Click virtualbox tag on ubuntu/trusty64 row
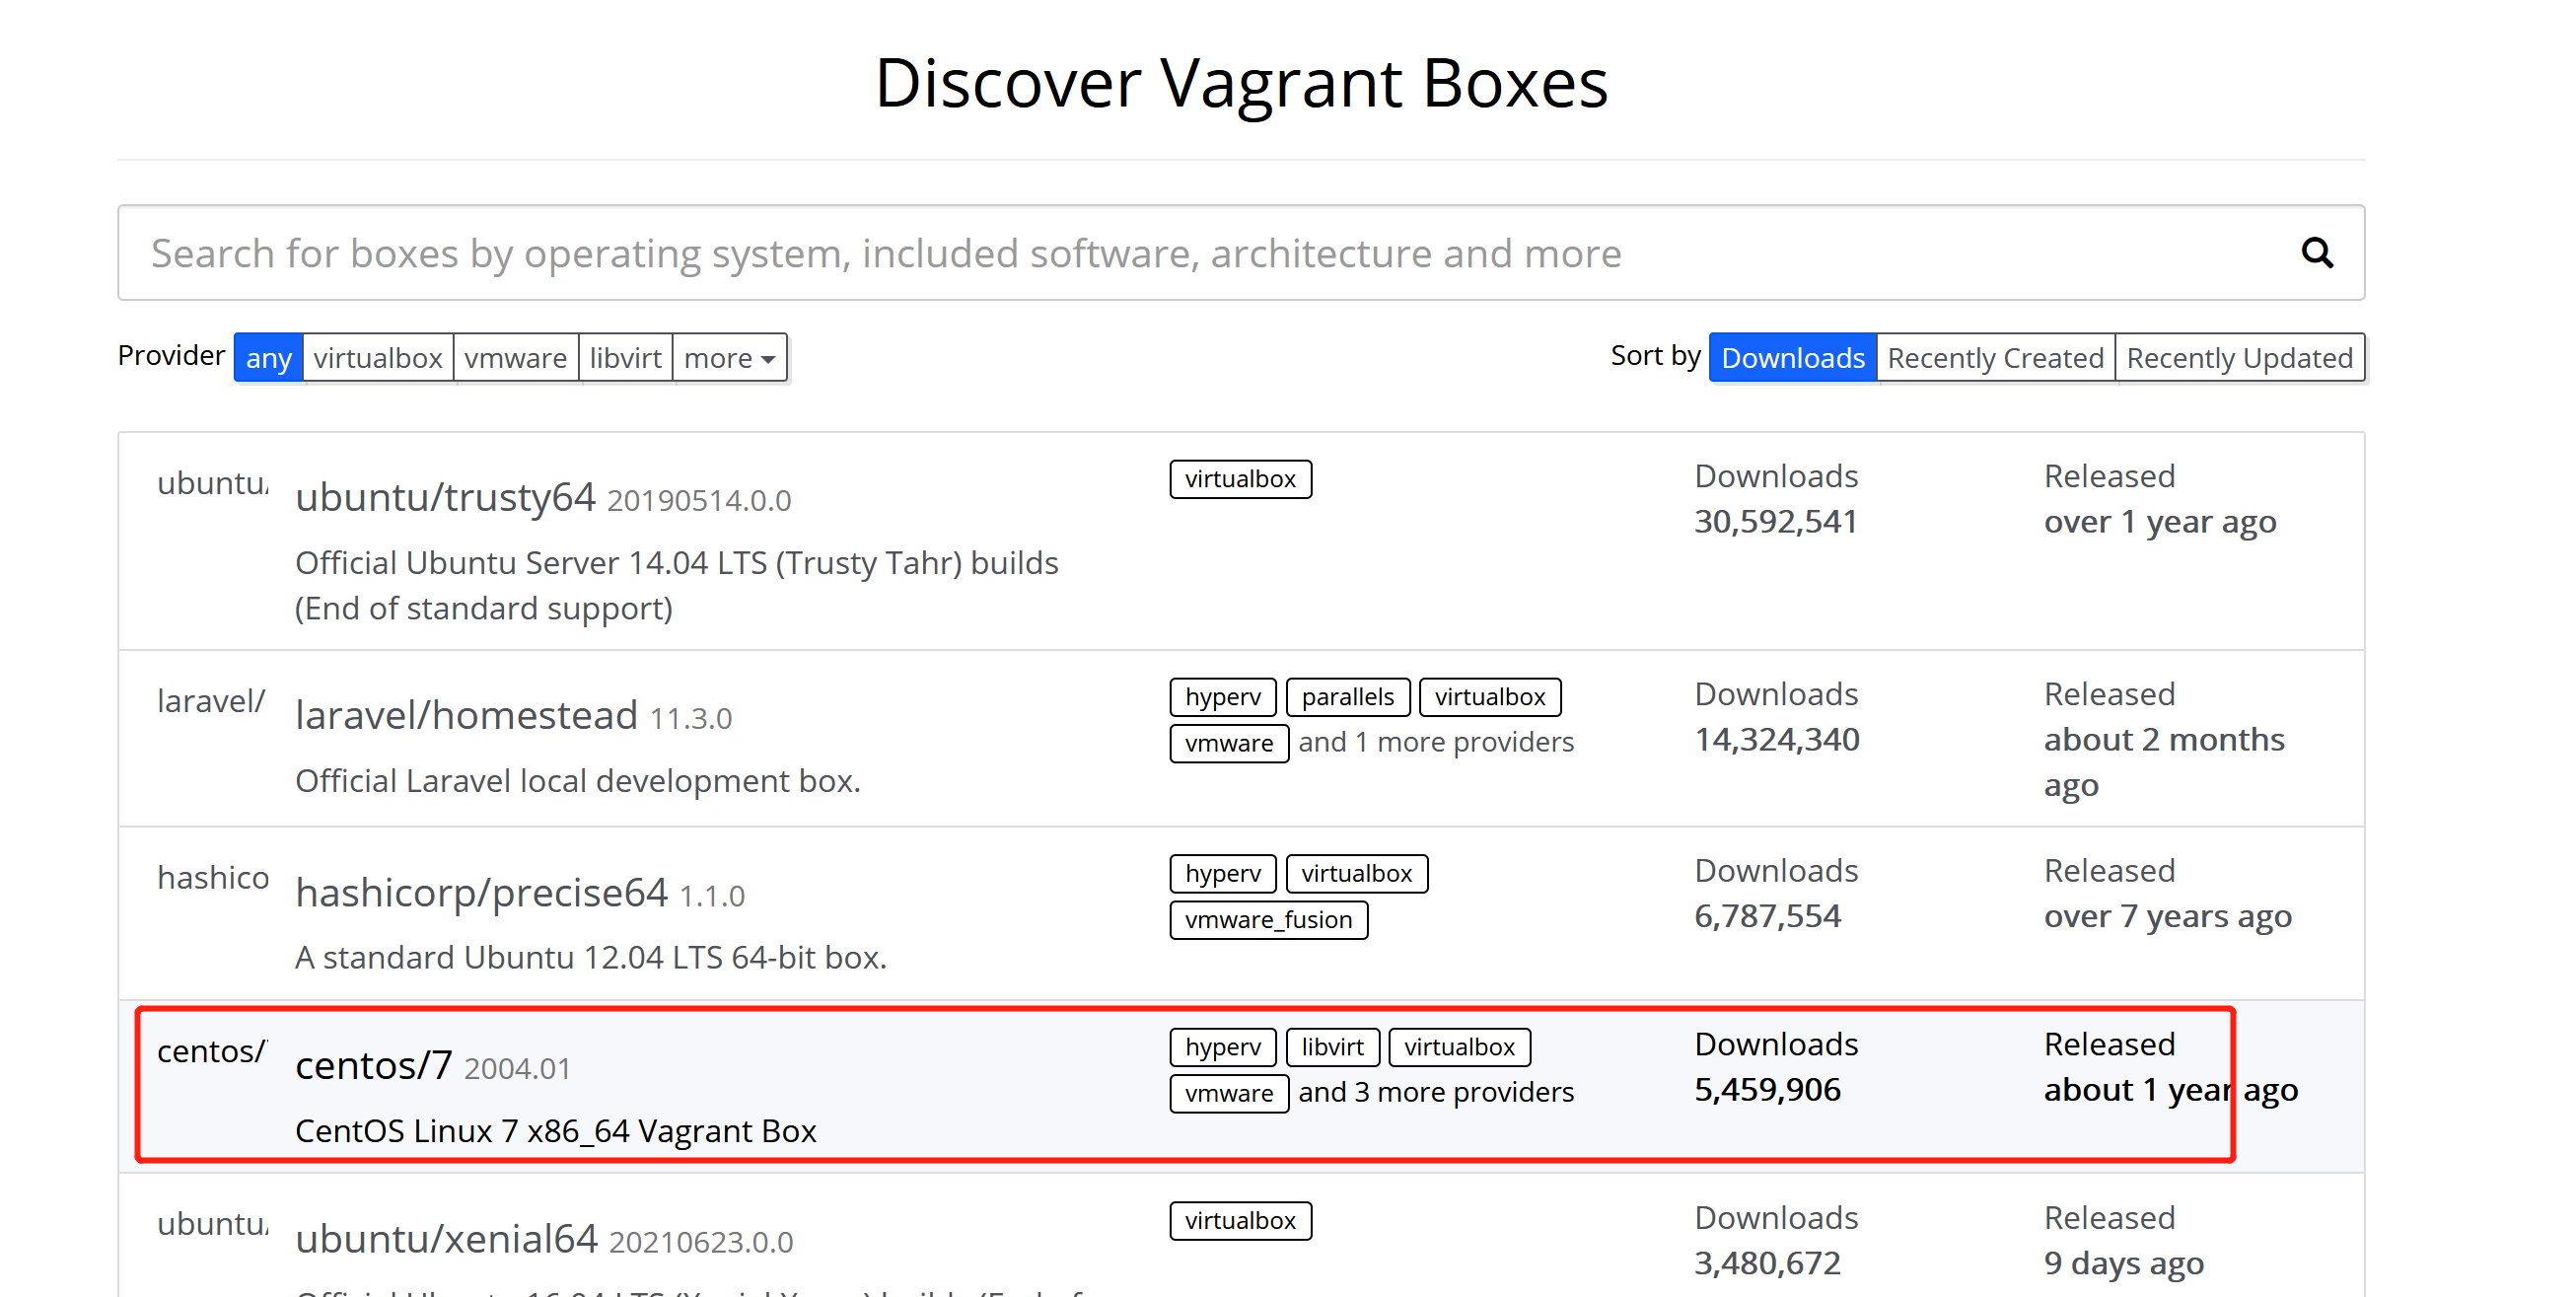This screenshot has height=1297, width=2576. click(1240, 479)
